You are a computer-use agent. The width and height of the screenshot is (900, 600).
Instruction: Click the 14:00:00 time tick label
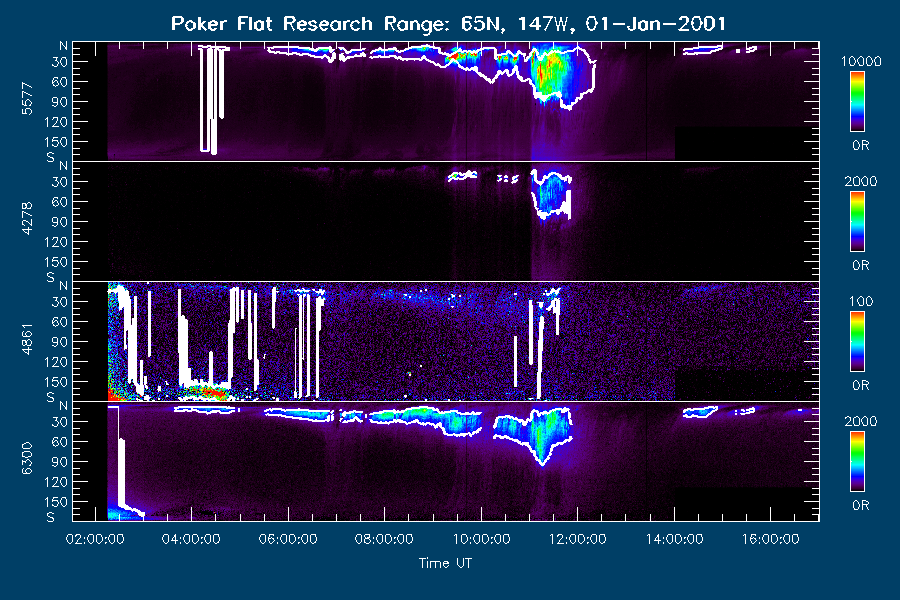pos(674,539)
